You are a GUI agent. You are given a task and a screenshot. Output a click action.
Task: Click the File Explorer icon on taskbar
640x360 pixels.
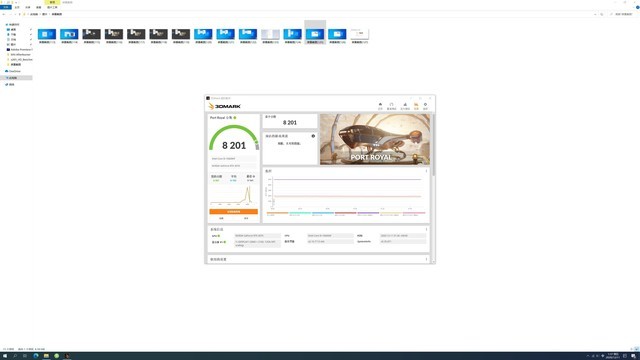click(46, 356)
